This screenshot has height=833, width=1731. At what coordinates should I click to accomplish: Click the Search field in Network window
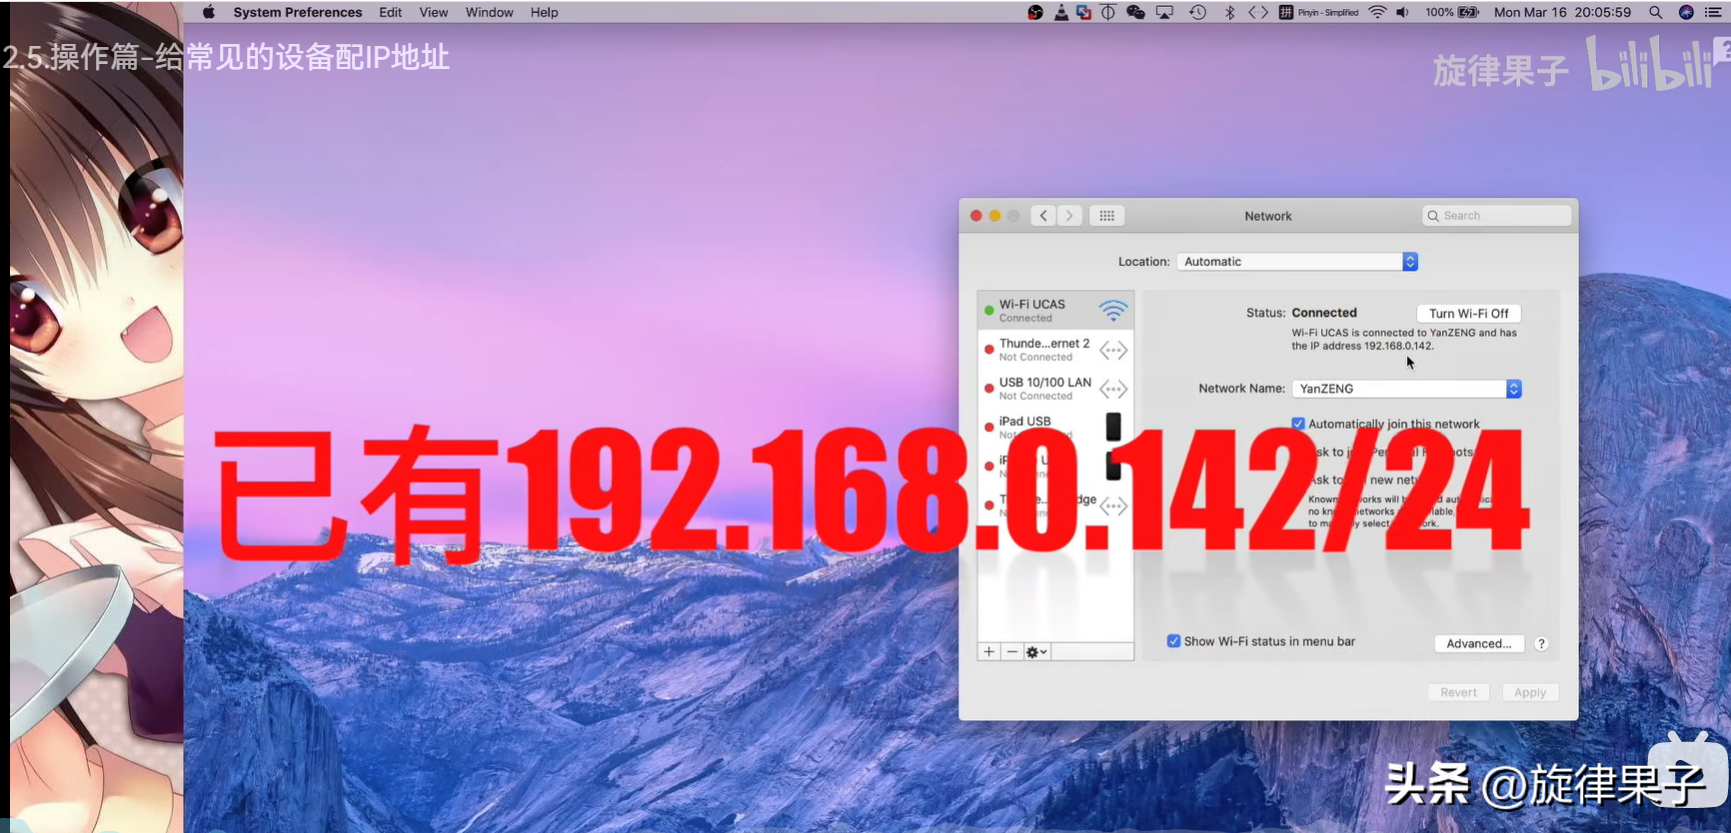tap(1496, 216)
